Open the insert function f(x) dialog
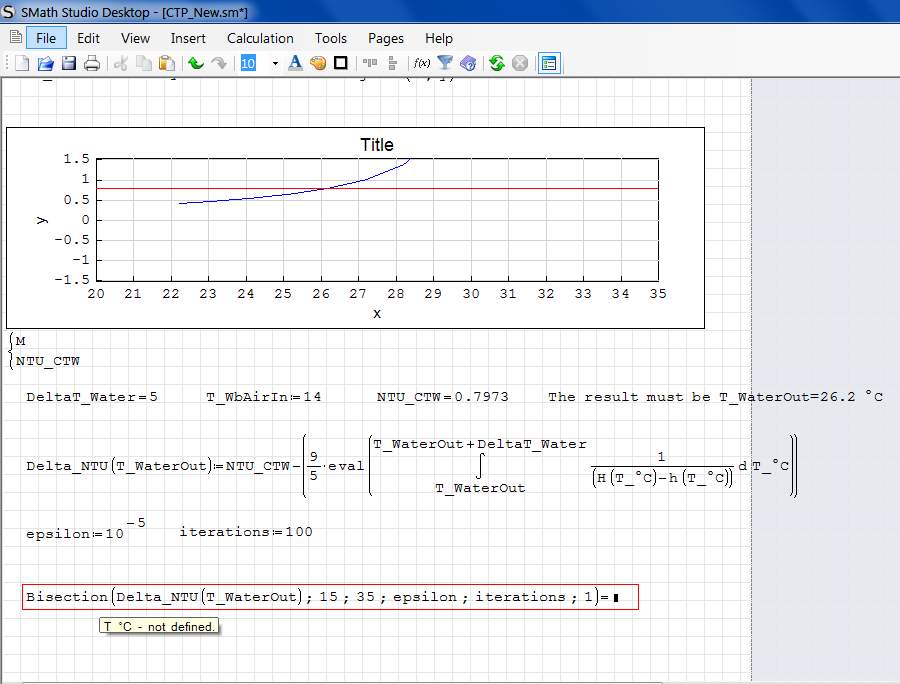This screenshot has width=900, height=684. 422,63
